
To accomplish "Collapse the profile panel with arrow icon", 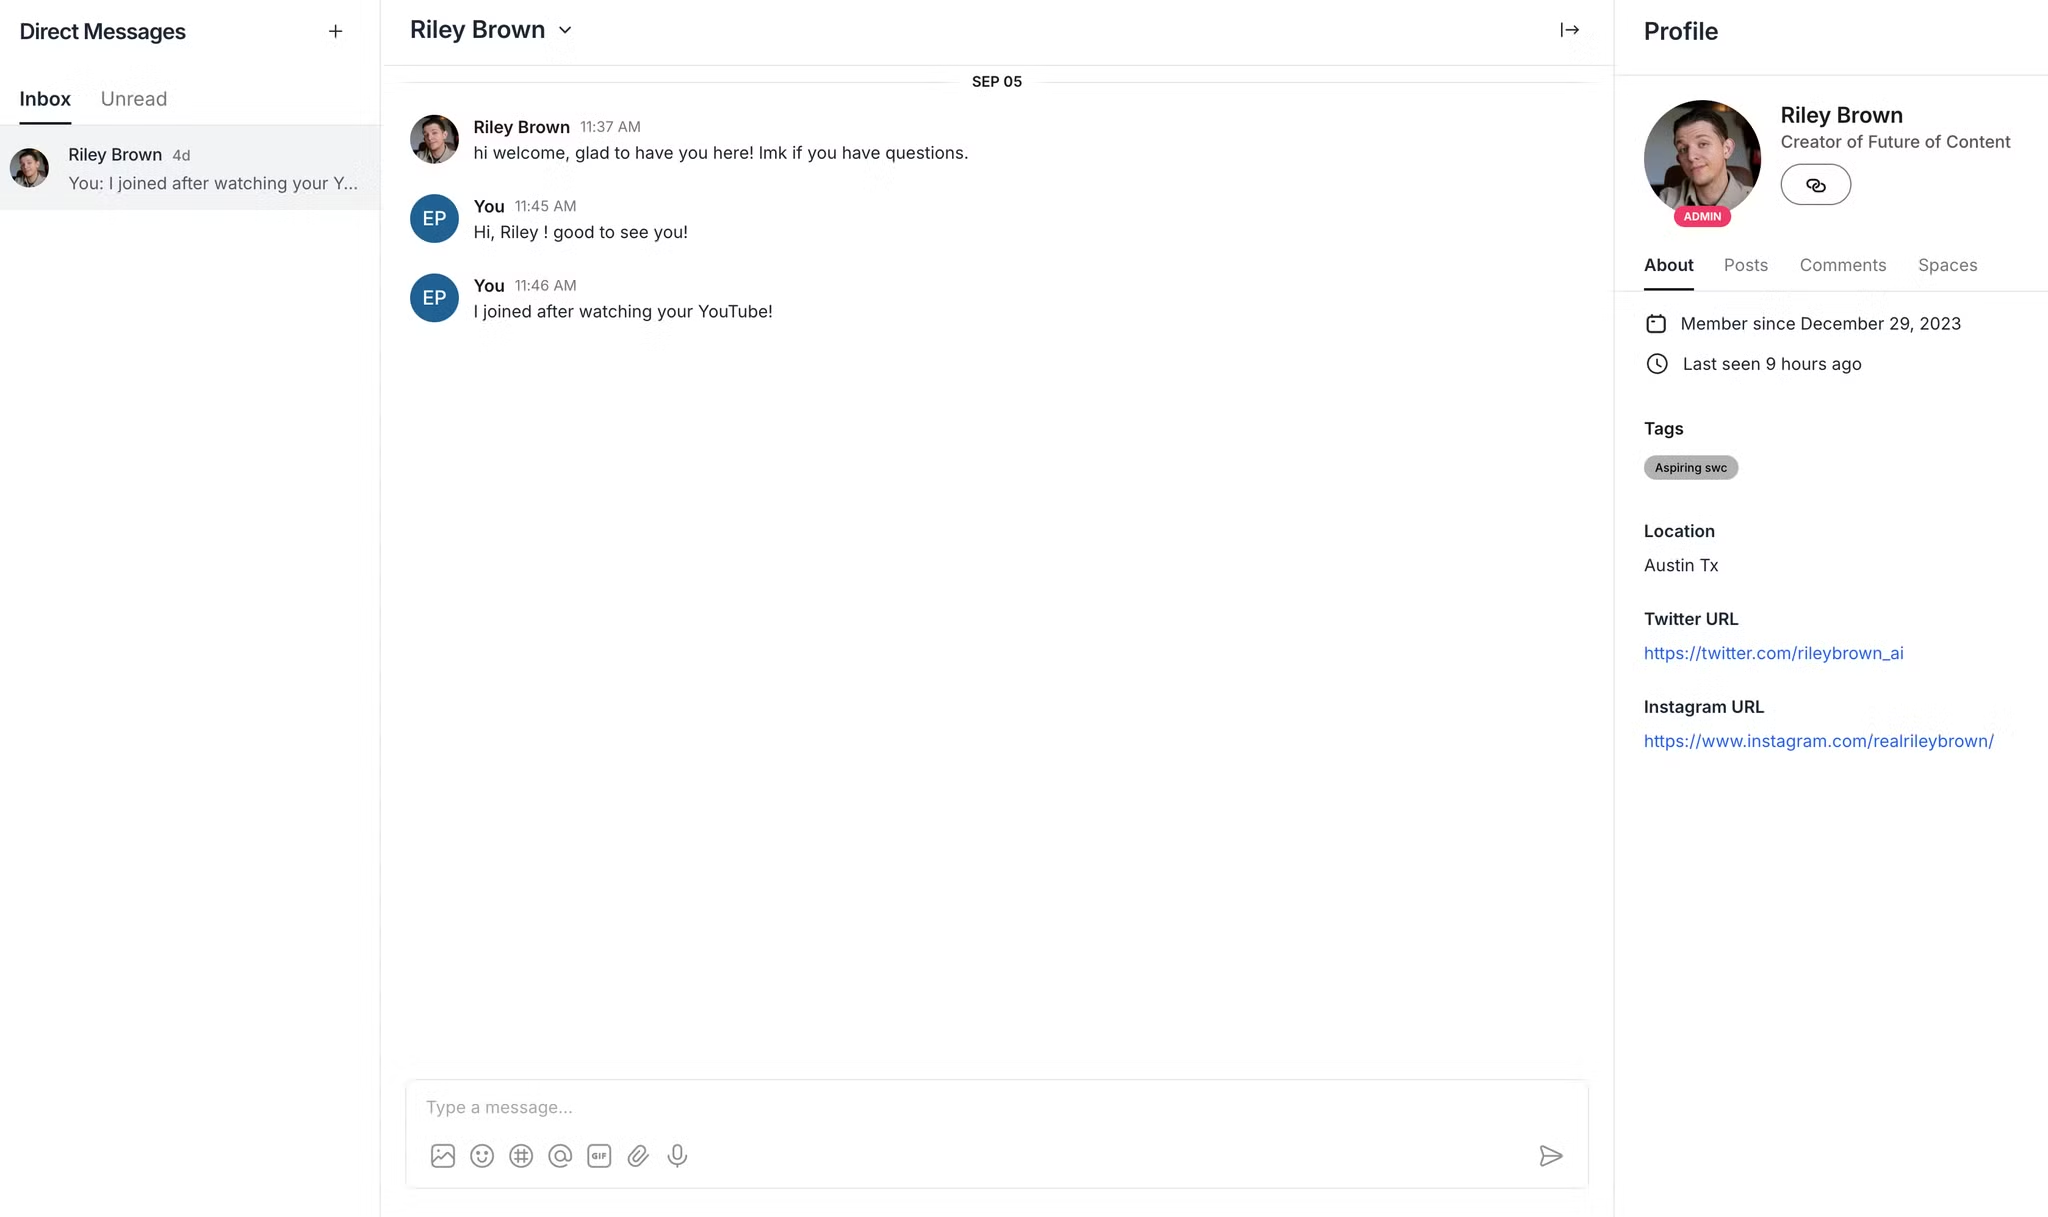I will pyautogui.click(x=1569, y=30).
